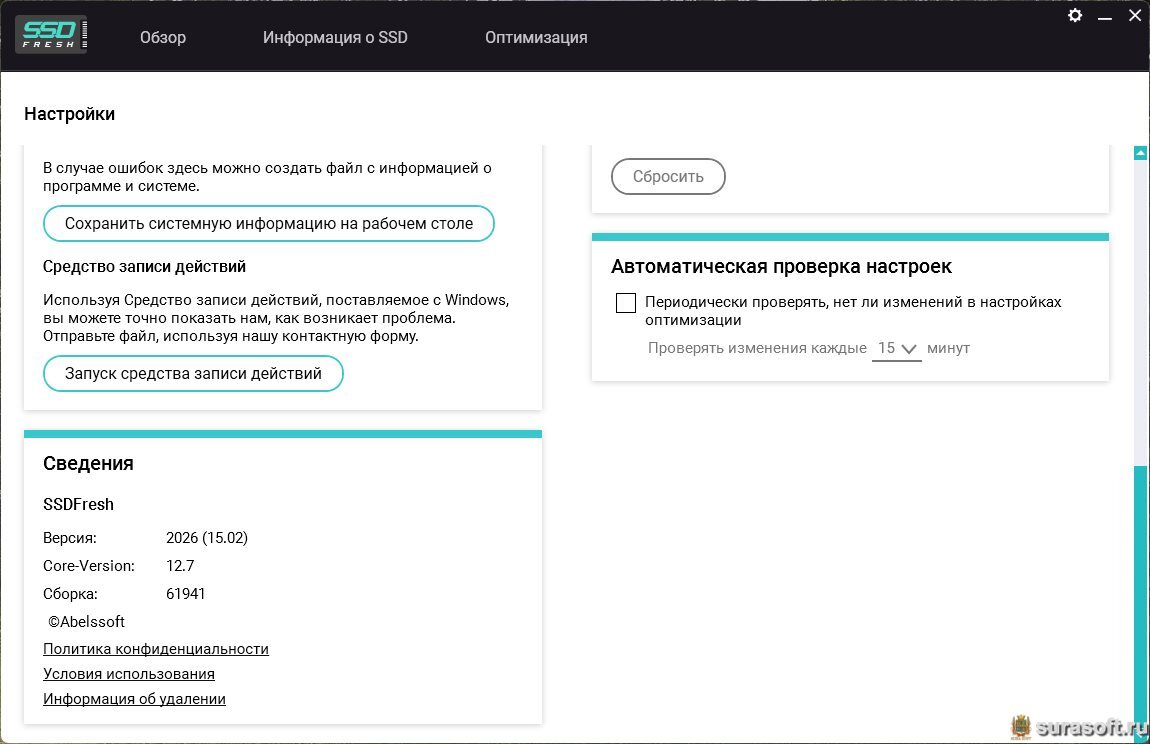Expand the 15 minutes interval dropdown
Image resolution: width=1150 pixels, height=744 pixels.
[x=896, y=349]
